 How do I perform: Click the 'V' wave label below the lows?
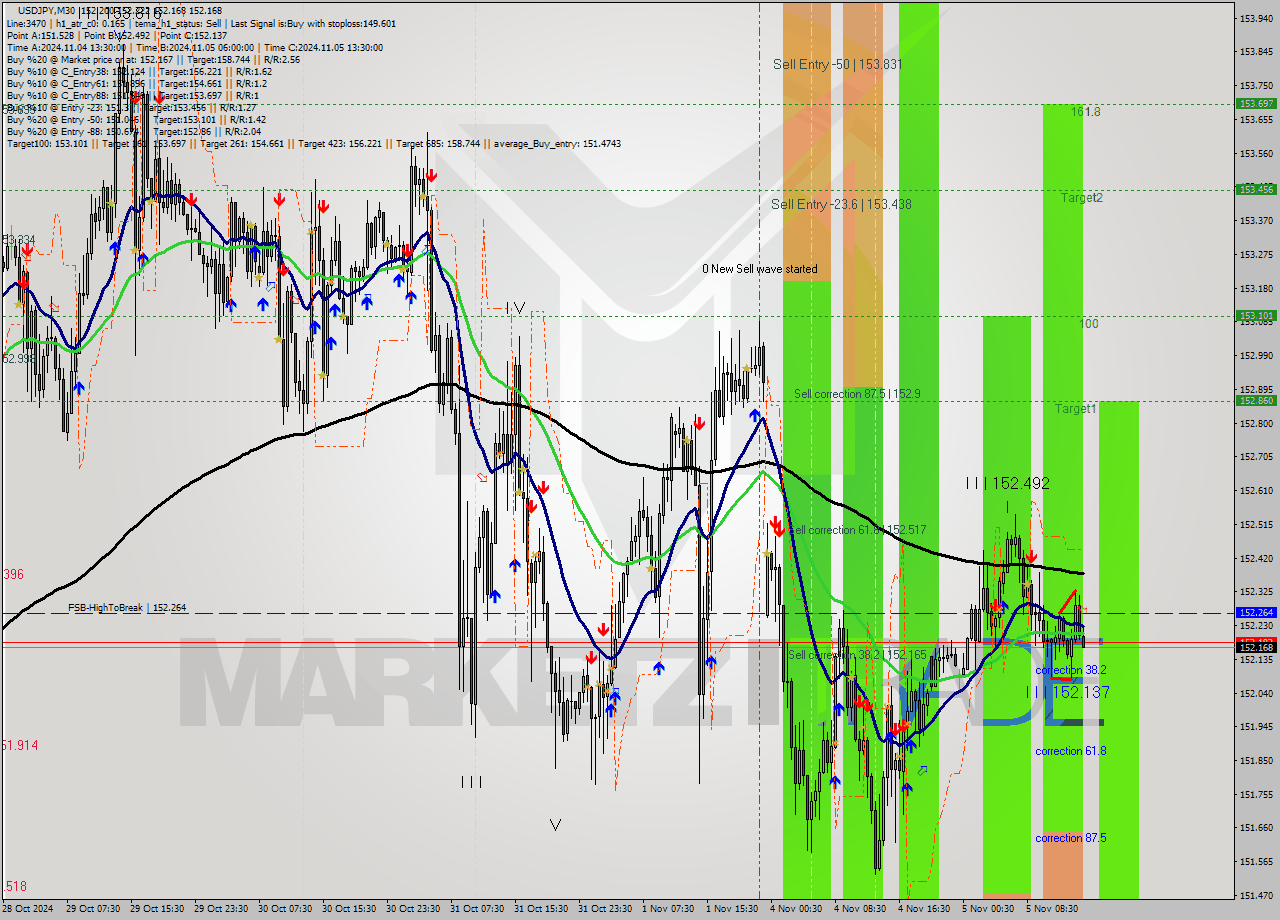click(555, 825)
